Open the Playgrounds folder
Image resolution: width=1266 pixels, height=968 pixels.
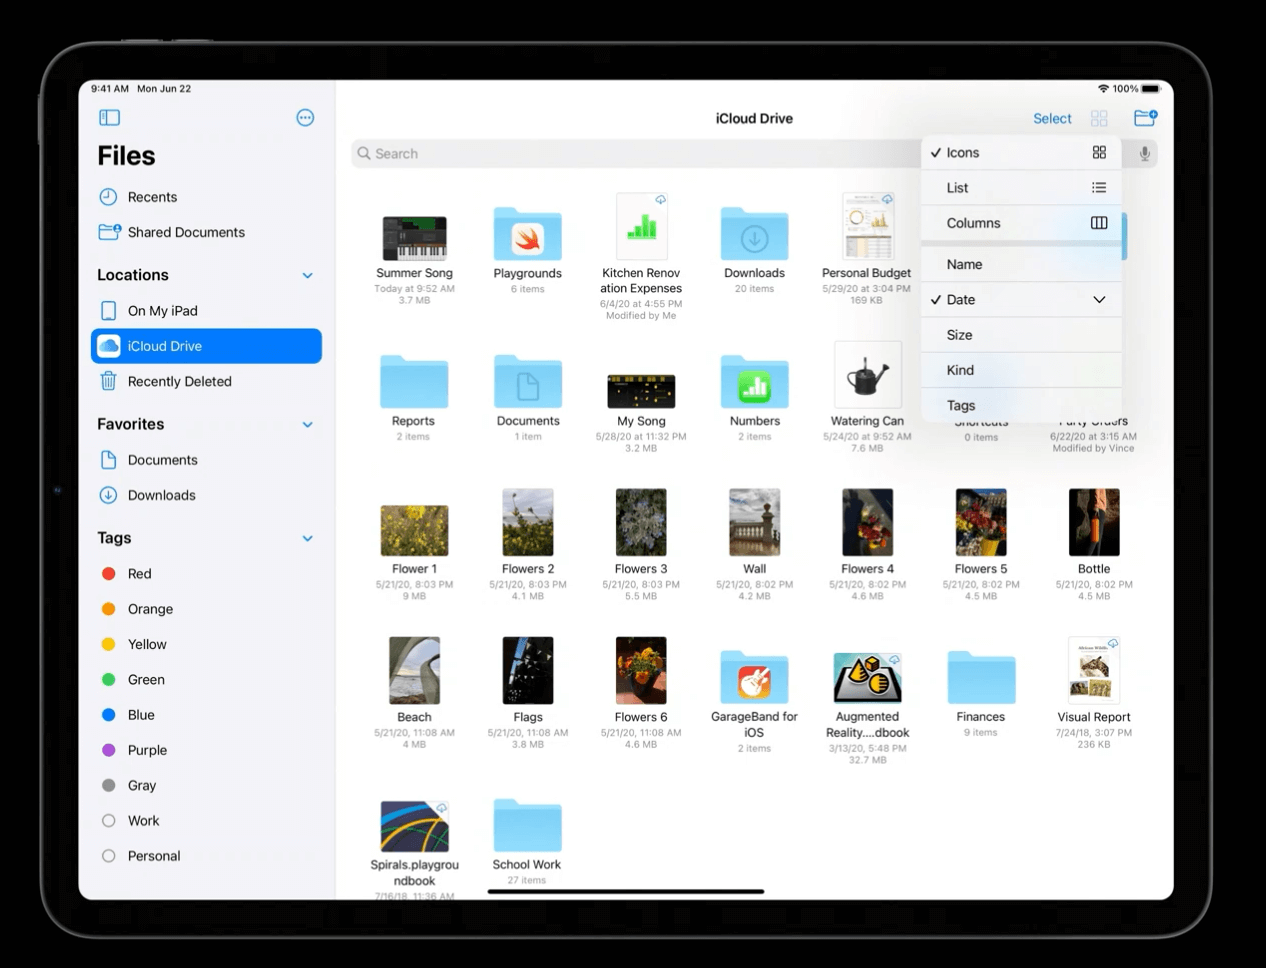(x=527, y=233)
